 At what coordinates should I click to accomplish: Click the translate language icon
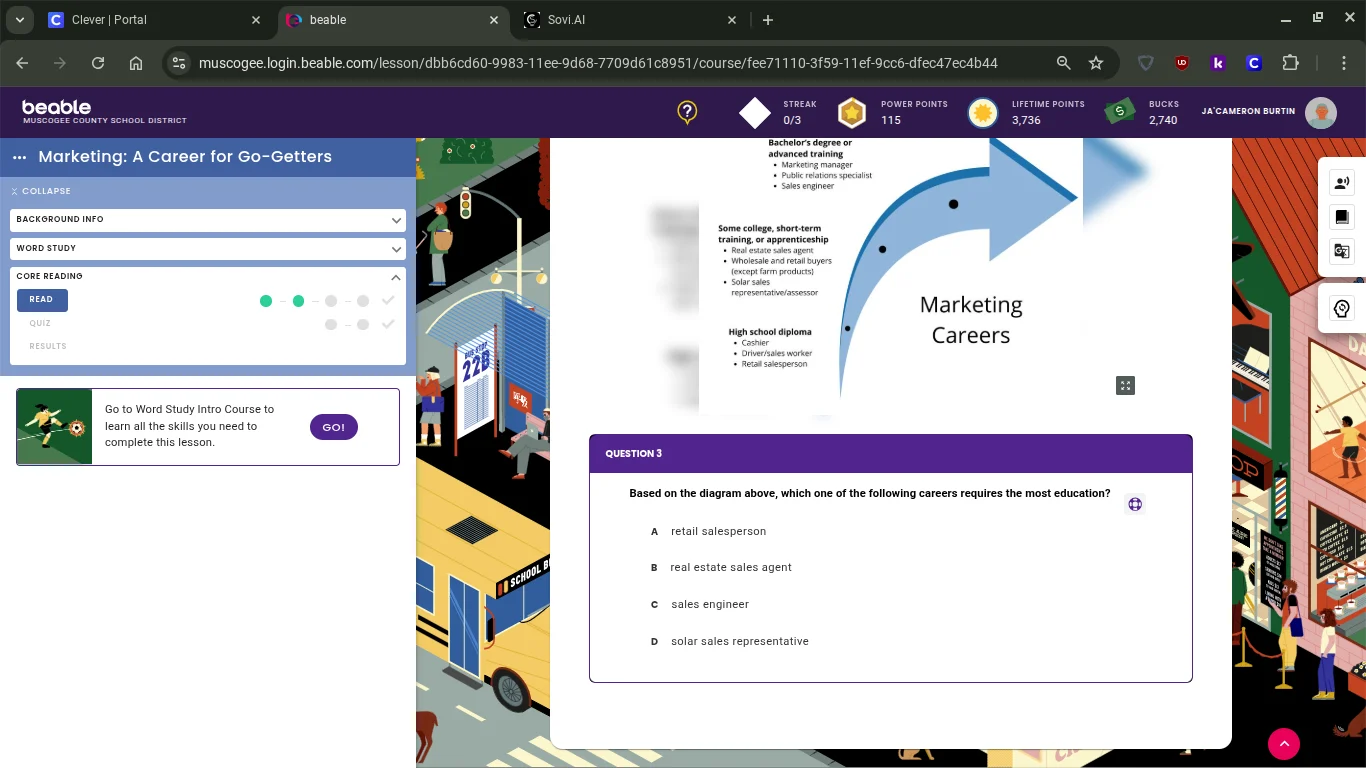[1342, 251]
